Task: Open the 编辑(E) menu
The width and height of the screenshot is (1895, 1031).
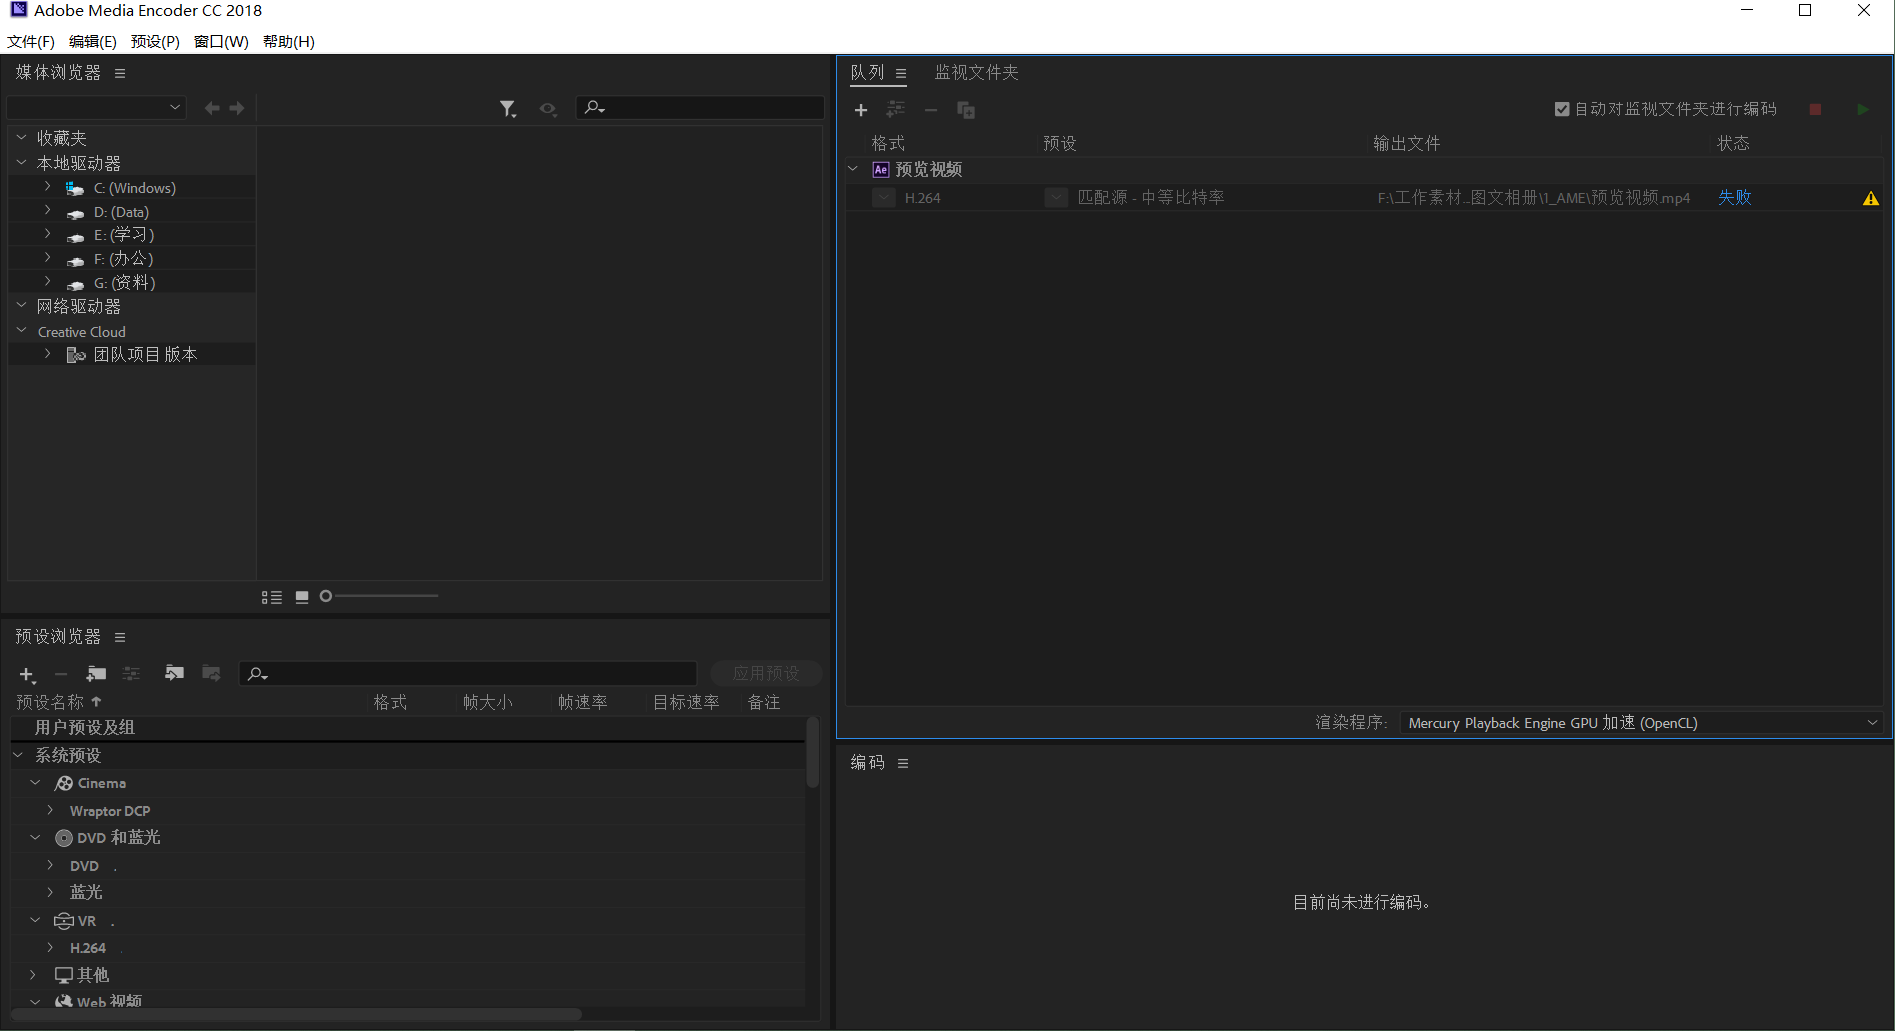Action: point(93,41)
